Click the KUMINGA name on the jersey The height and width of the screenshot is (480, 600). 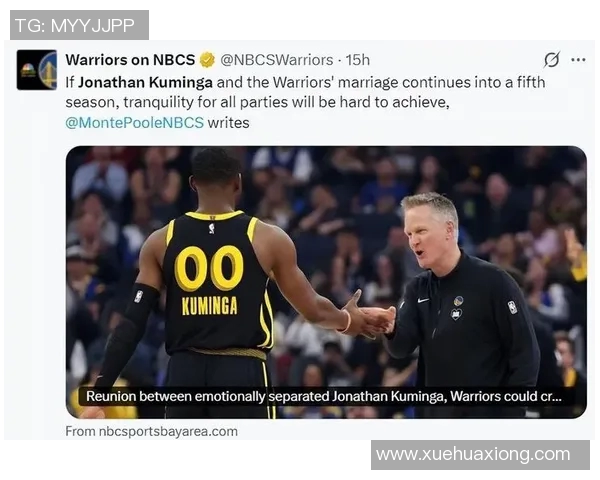[209, 306]
